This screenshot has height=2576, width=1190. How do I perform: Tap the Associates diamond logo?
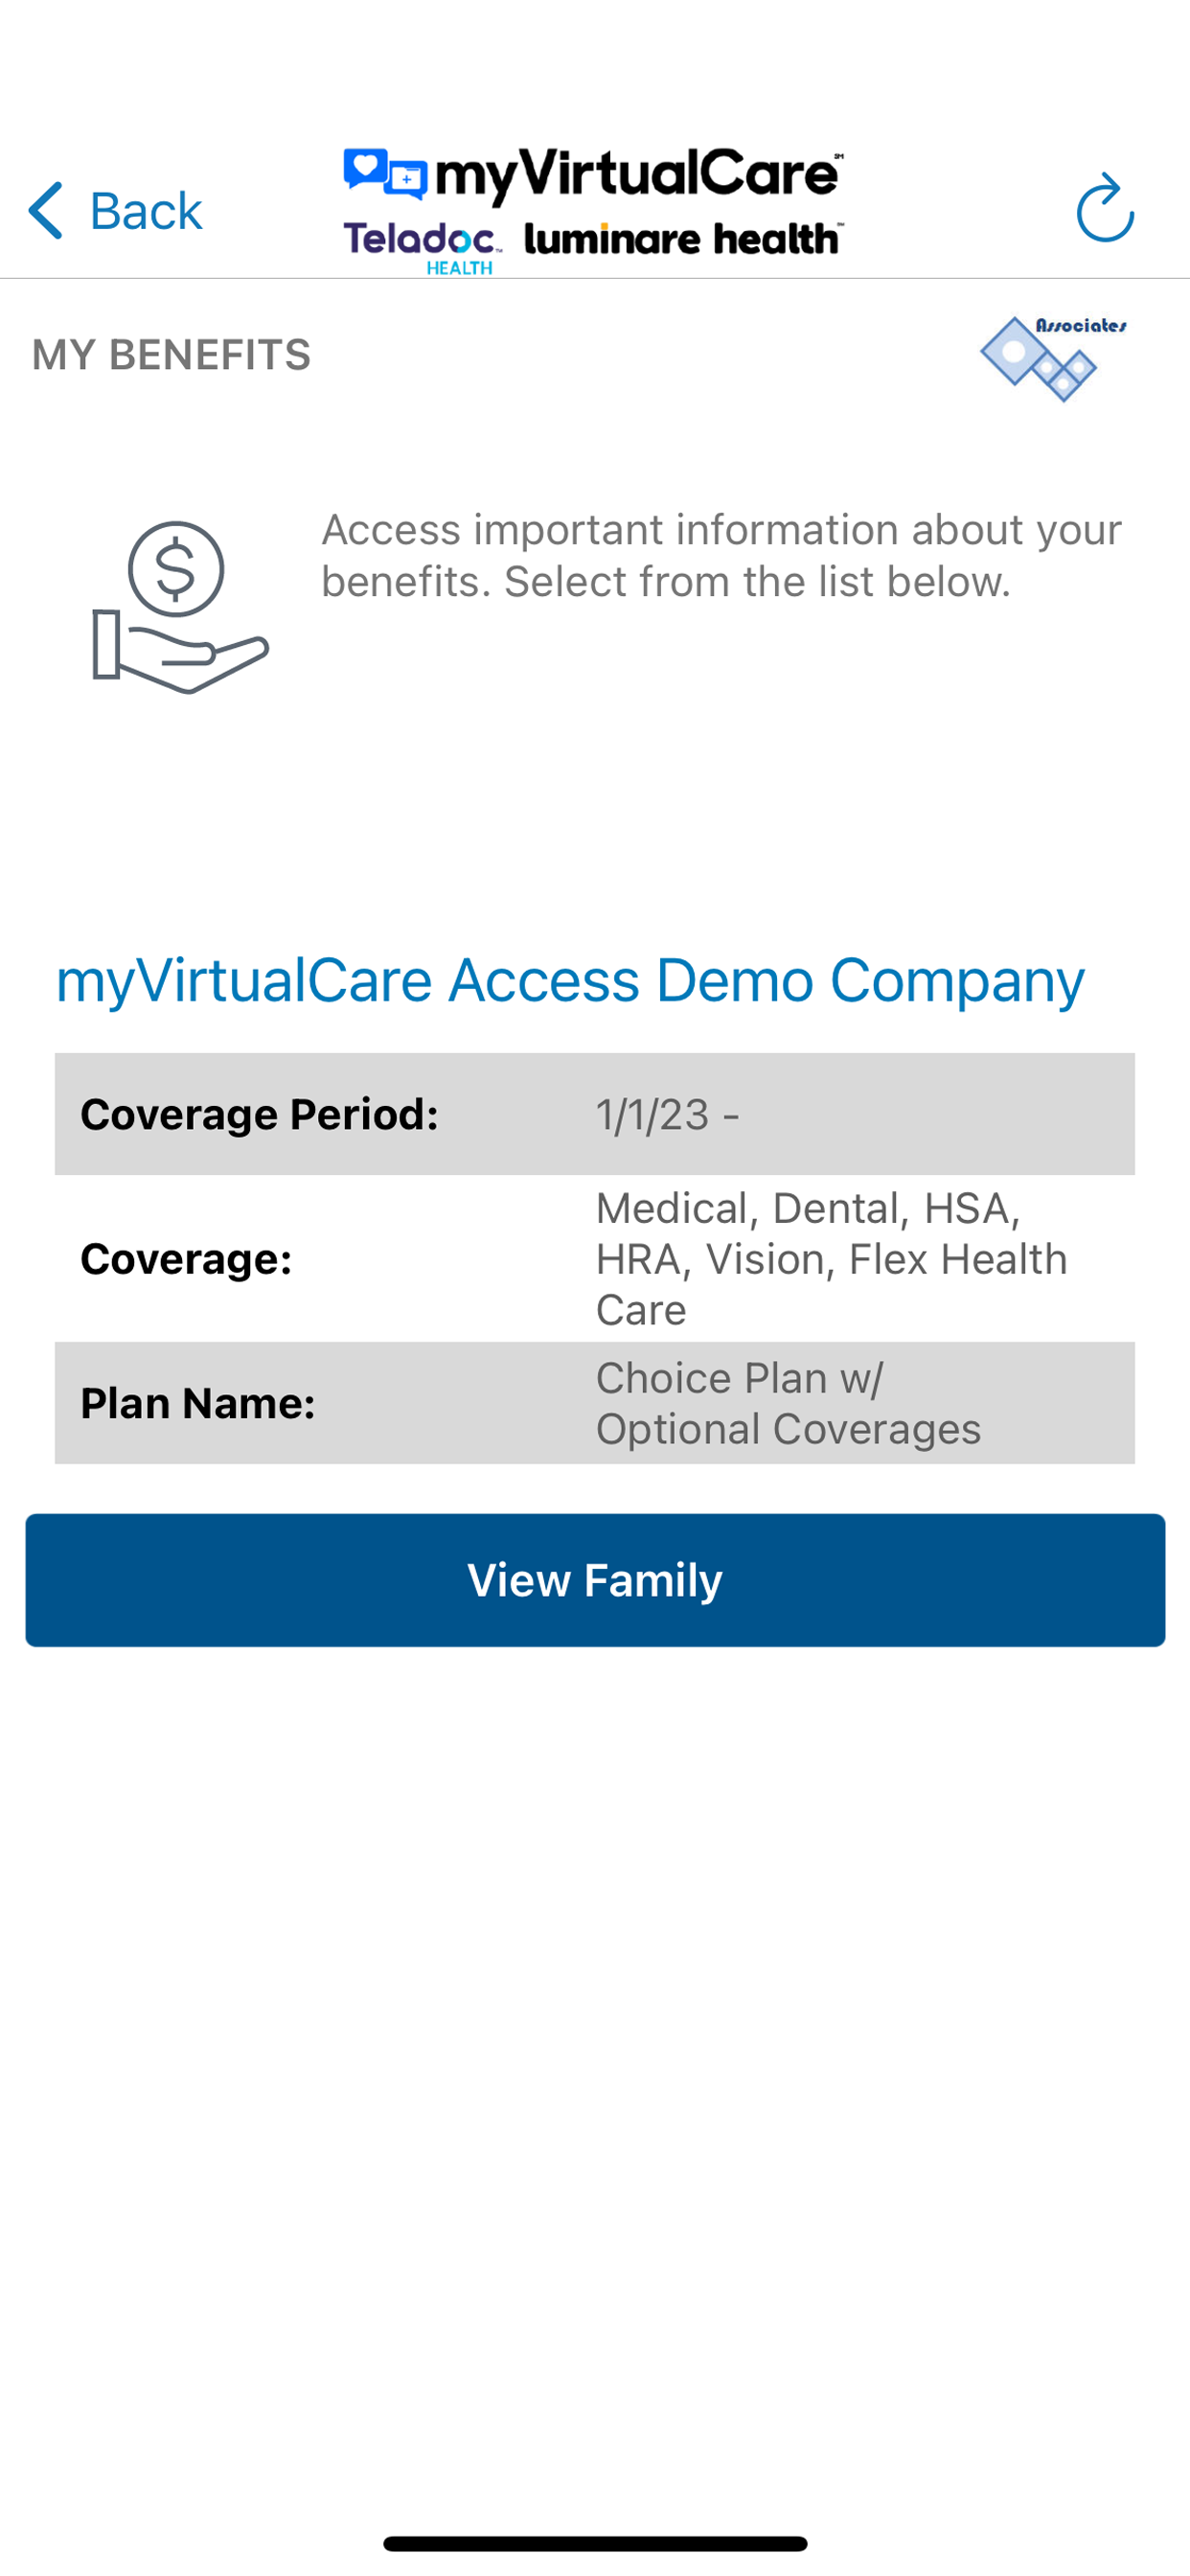point(1054,358)
